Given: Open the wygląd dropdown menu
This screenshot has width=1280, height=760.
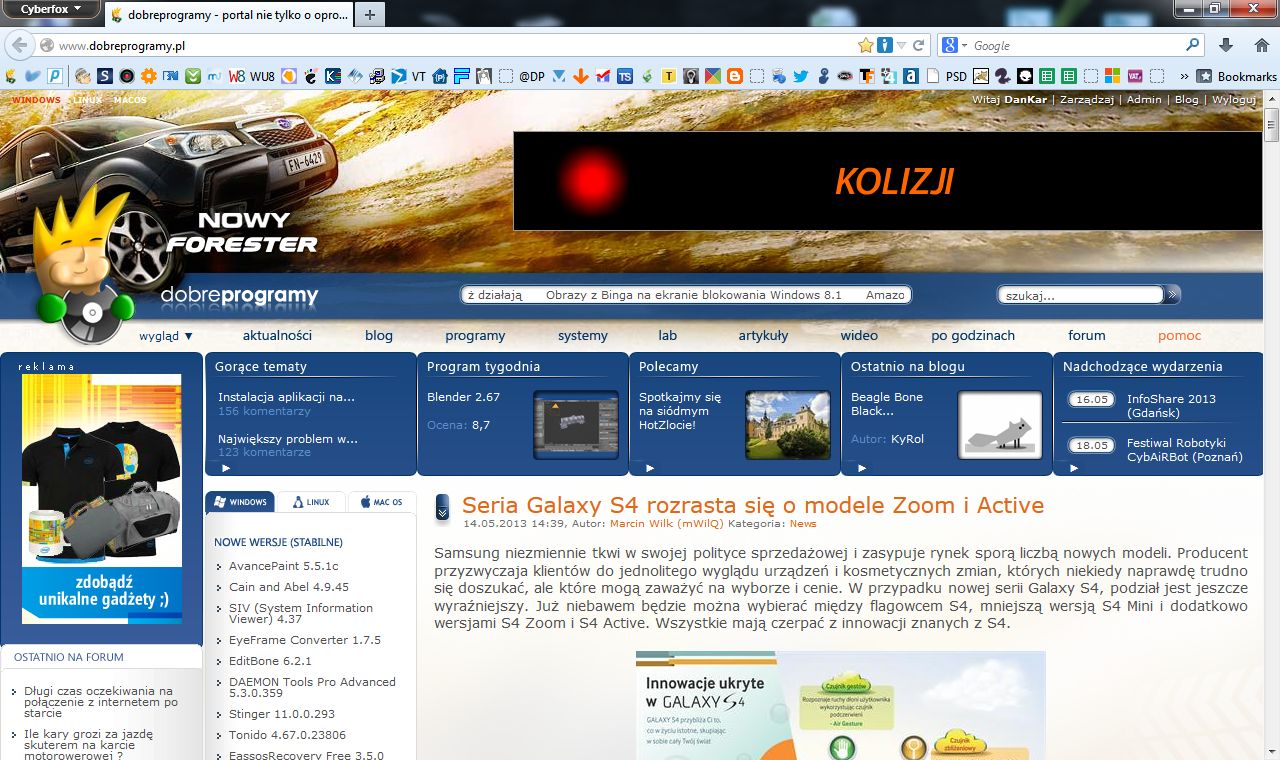Looking at the screenshot, I should (166, 335).
